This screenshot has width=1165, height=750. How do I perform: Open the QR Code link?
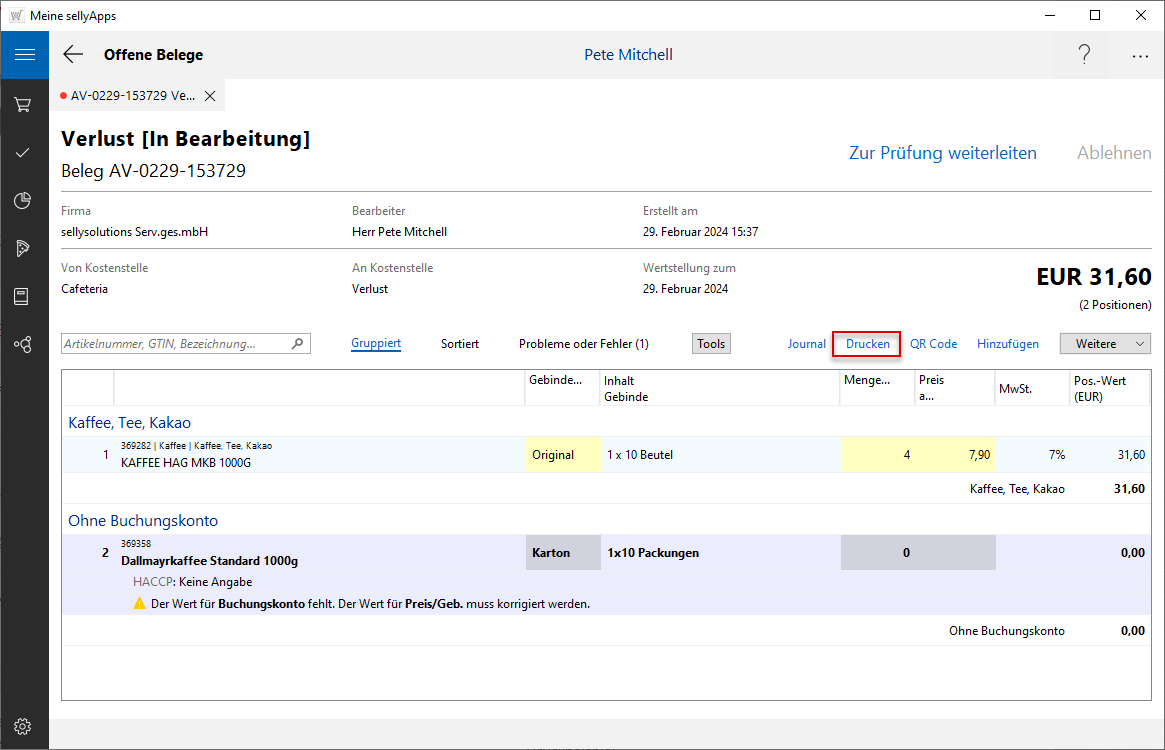coord(933,344)
